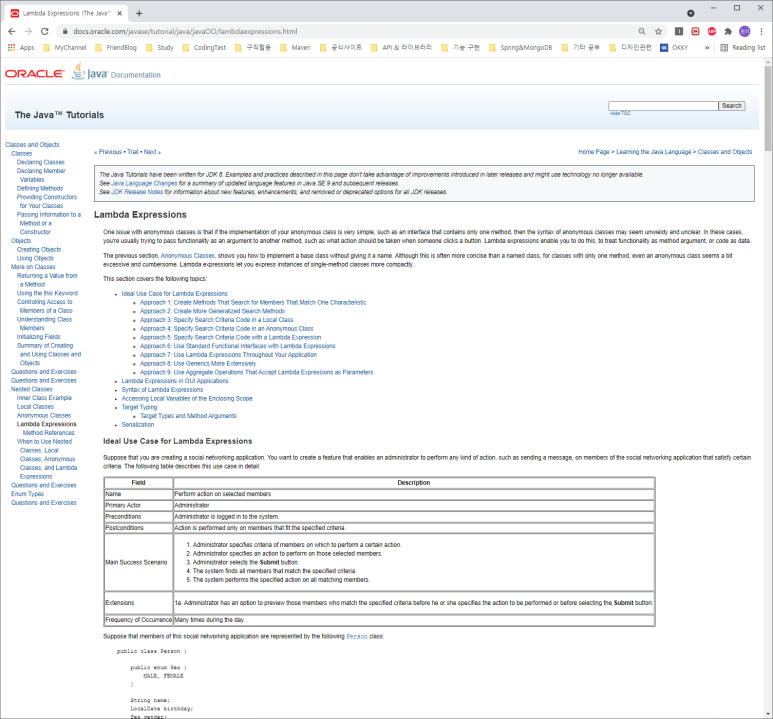Open Defining Methods in sidebar

pyautogui.click(x=40, y=188)
